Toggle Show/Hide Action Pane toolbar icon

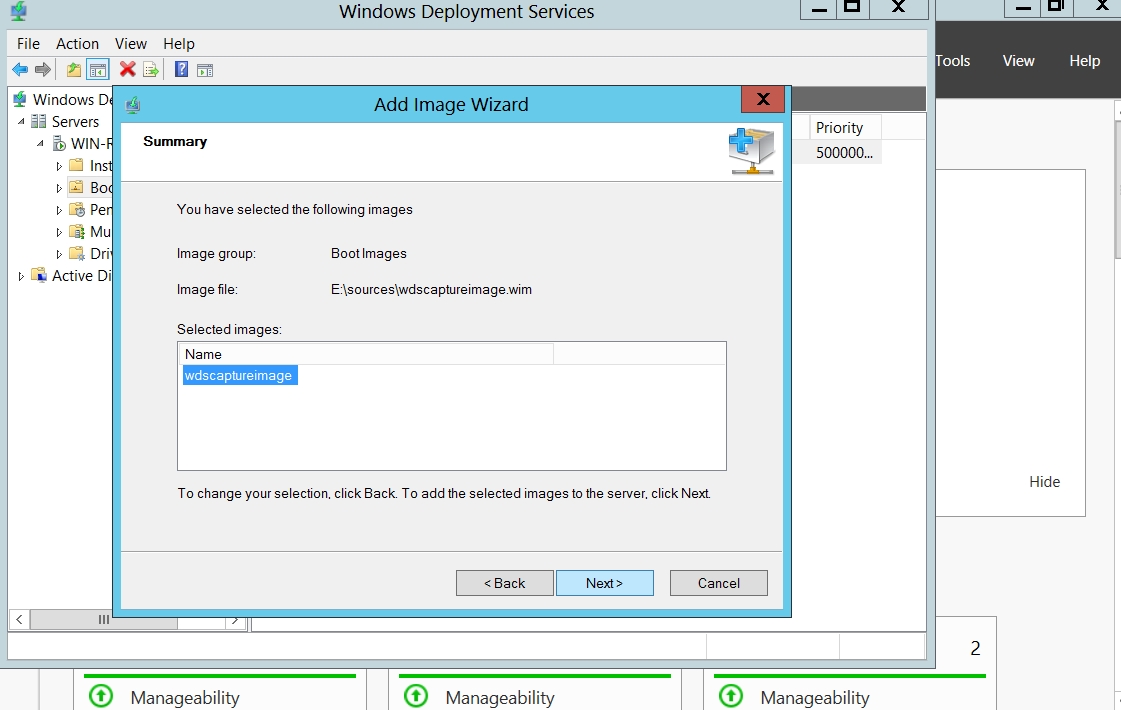pyautogui.click(x=204, y=69)
